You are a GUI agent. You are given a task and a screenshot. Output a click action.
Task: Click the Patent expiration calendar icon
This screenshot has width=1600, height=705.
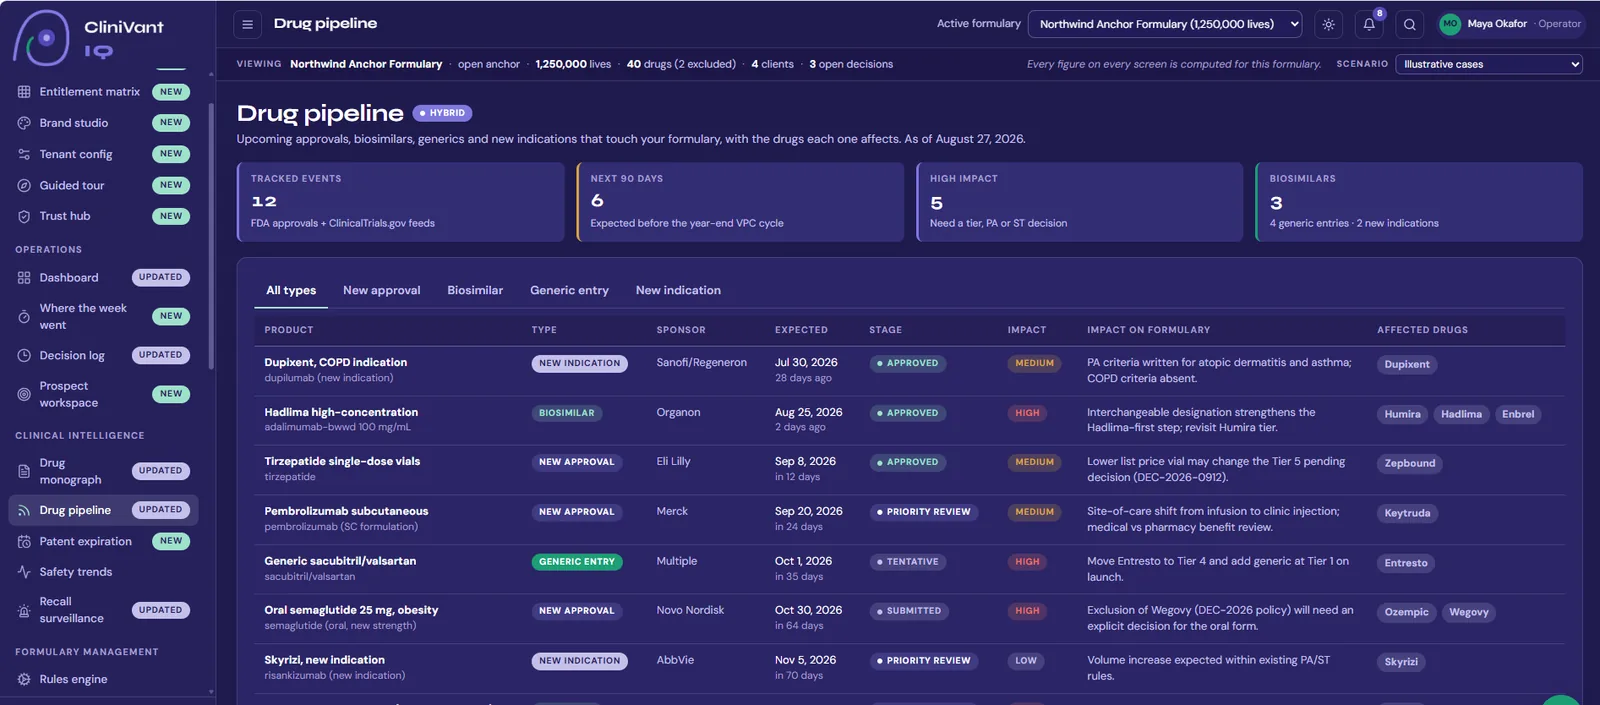[24, 541]
